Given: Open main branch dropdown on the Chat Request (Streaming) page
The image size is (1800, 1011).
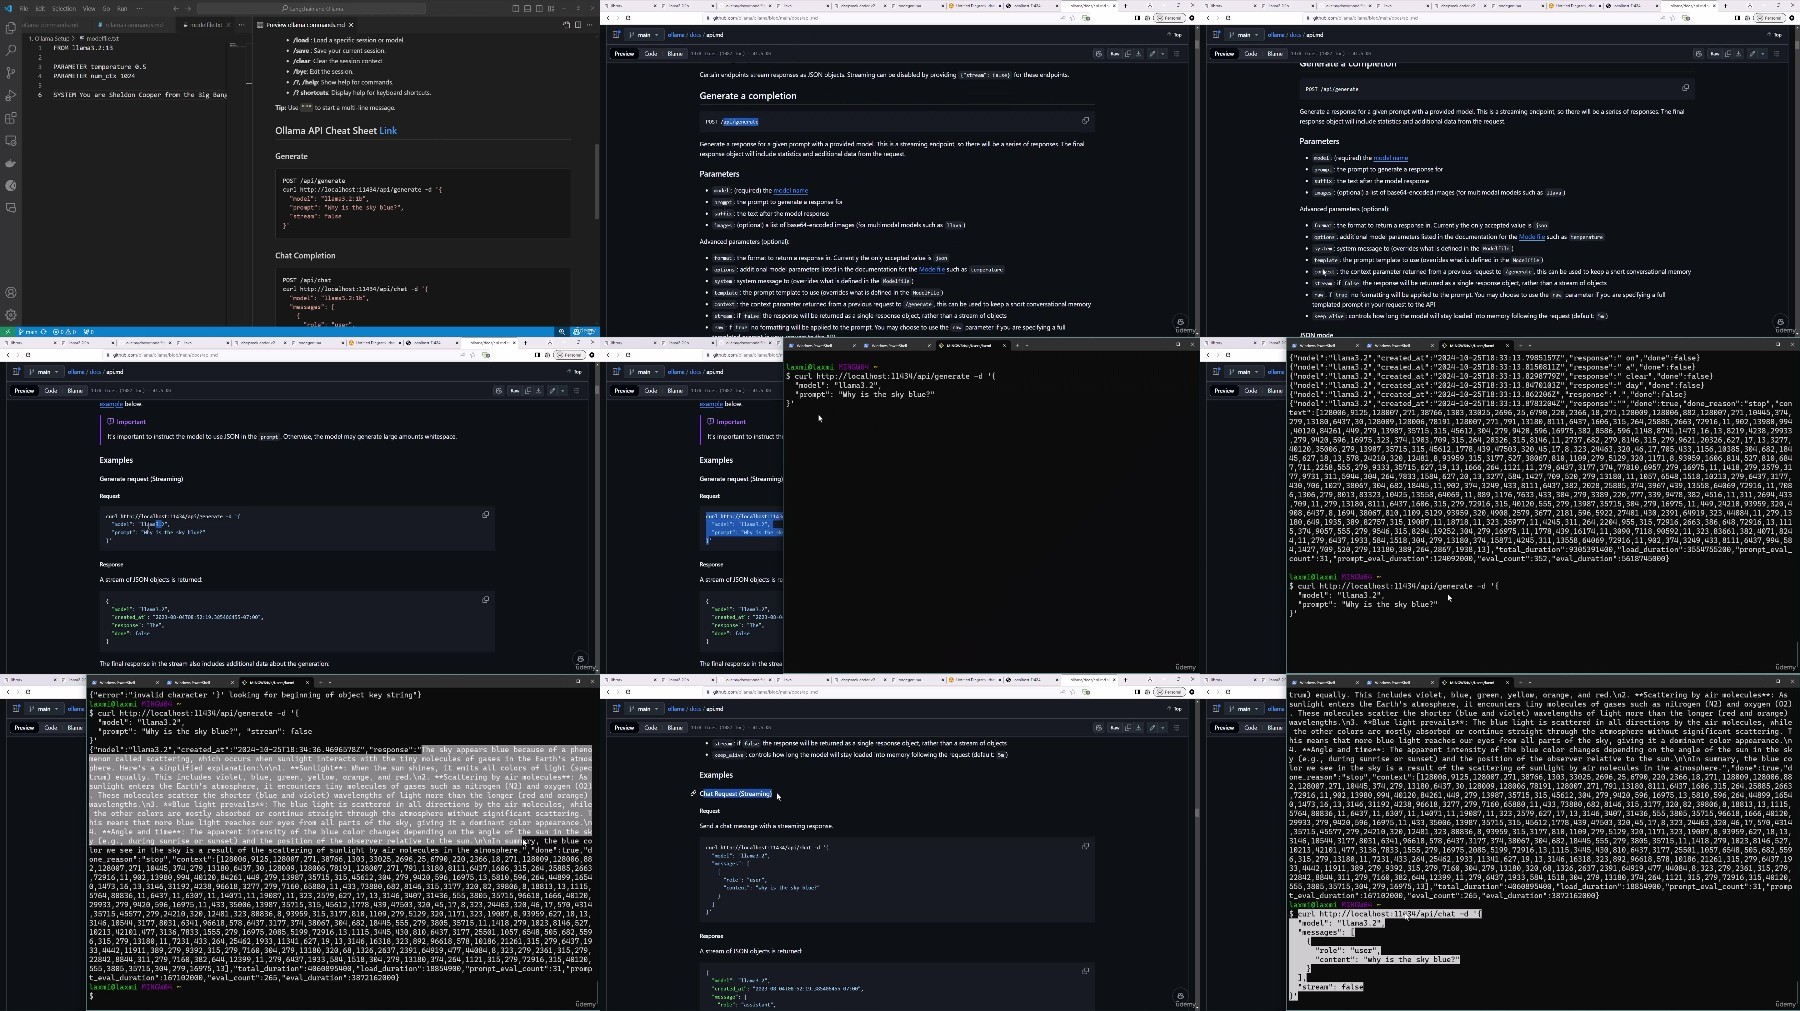Looking at the screenshot, I should [644, 709].
